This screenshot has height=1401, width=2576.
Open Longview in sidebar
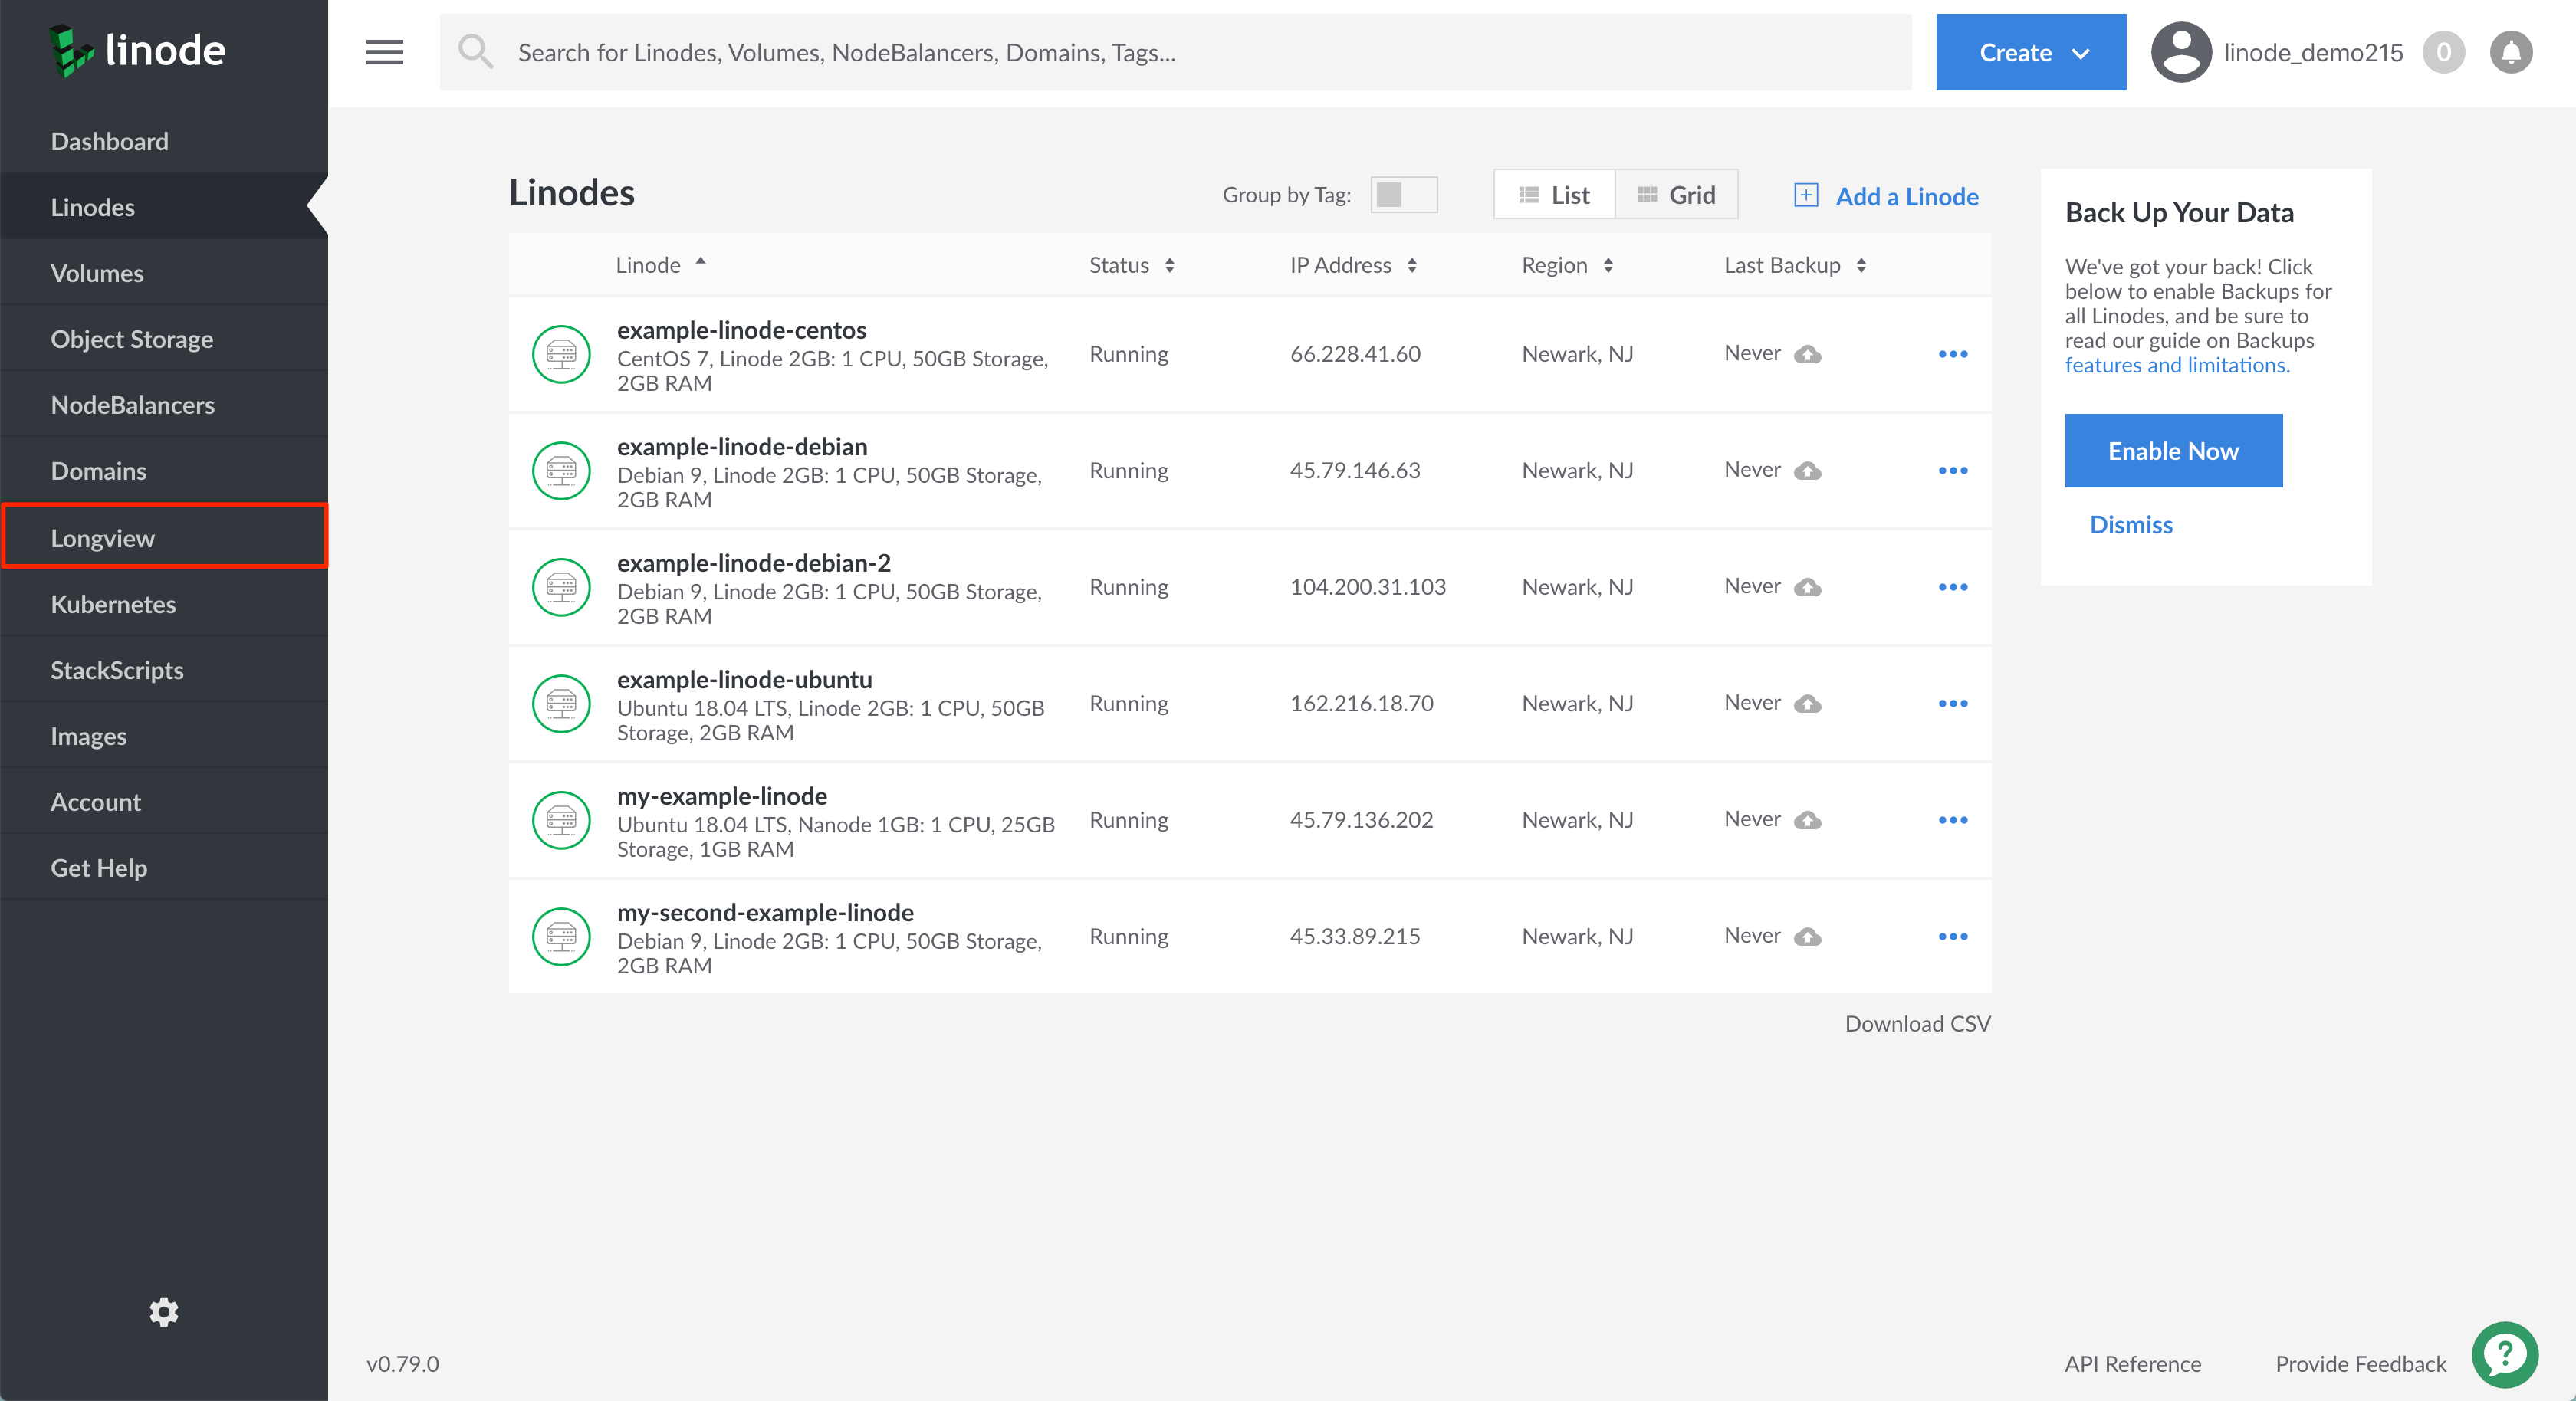tap(164, 537)
